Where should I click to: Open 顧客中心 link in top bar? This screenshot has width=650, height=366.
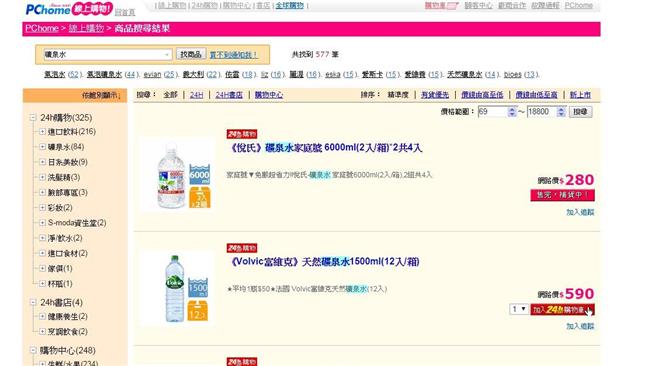coord(478,6)
